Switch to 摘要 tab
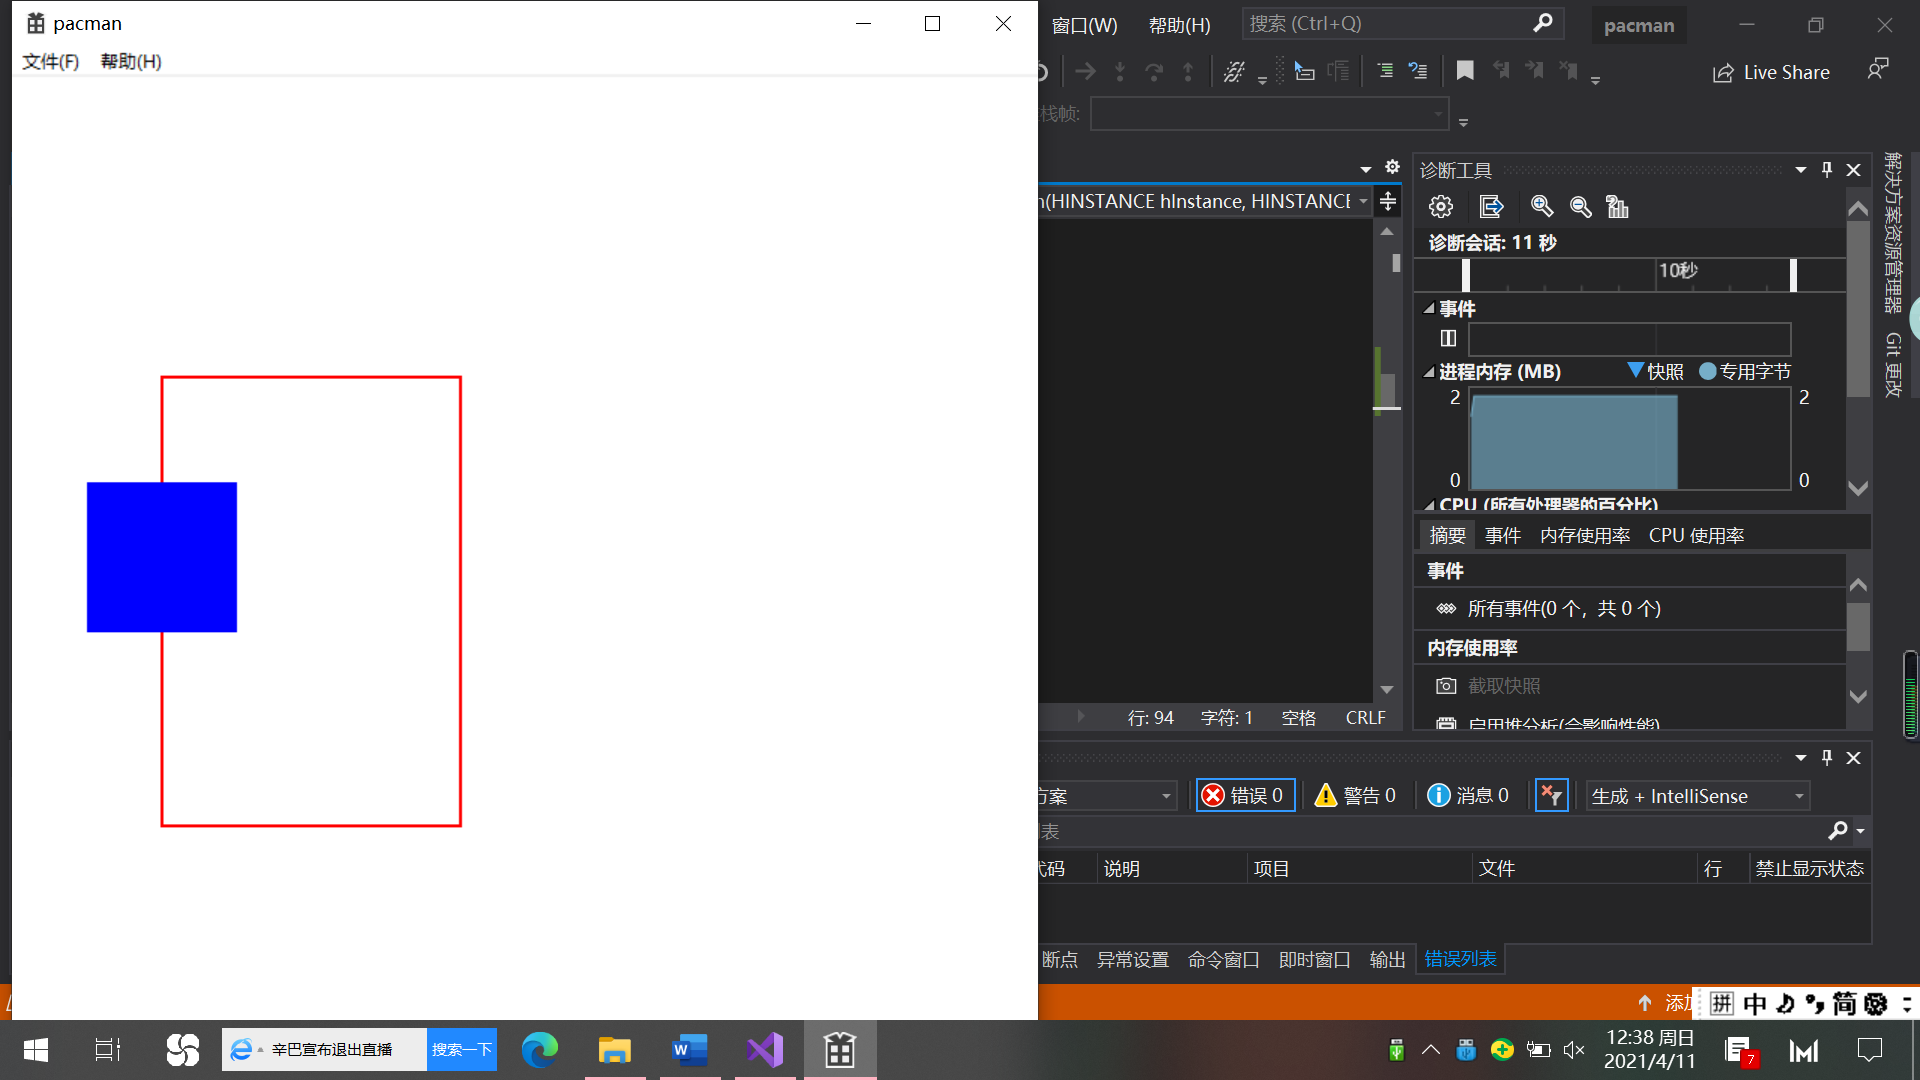The width and height of the screenshot is (1920, 1080). [x=1447, y=535]
